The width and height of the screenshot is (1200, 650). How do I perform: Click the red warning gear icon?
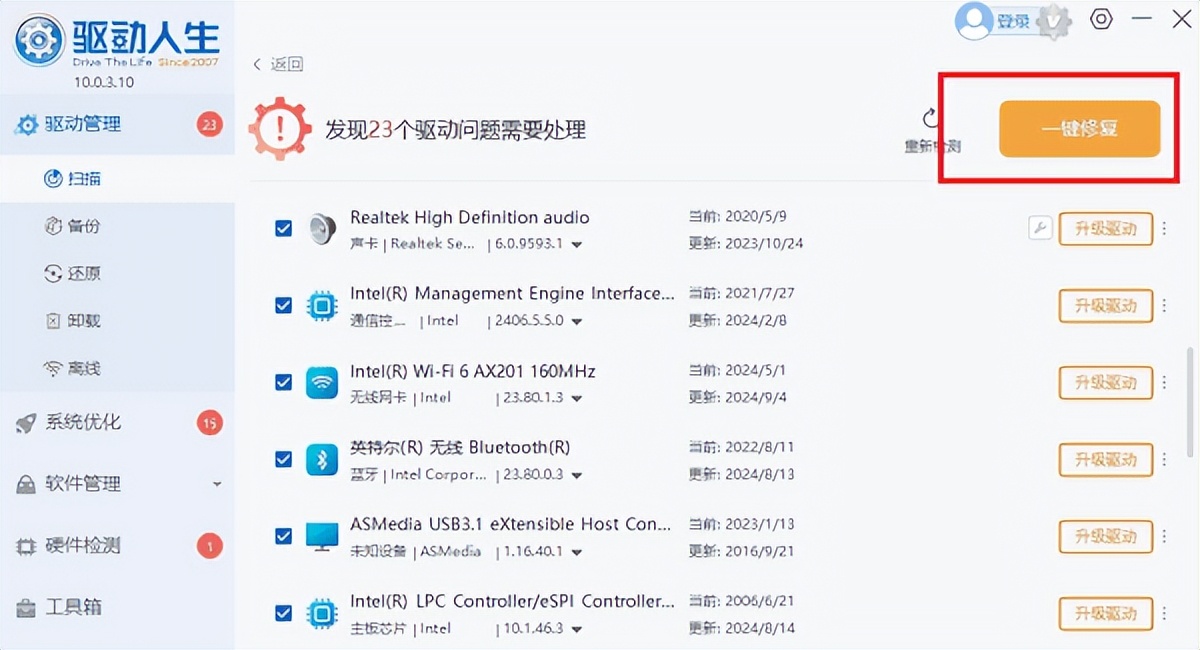[279, 128]
